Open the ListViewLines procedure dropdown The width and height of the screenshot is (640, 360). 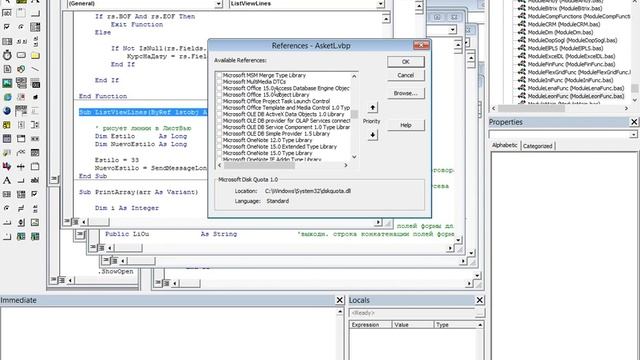coord(380,4)
